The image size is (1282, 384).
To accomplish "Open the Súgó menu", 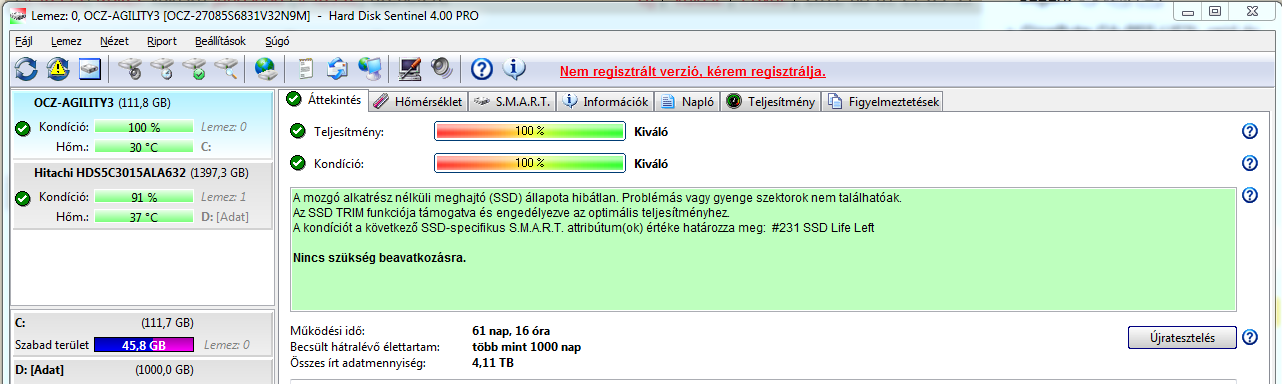I will coord(277,41).
